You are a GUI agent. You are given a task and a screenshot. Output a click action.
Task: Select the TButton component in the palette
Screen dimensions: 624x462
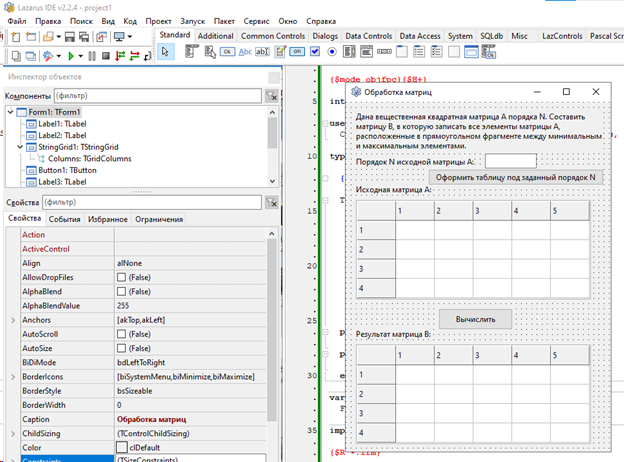coord(228,51)
